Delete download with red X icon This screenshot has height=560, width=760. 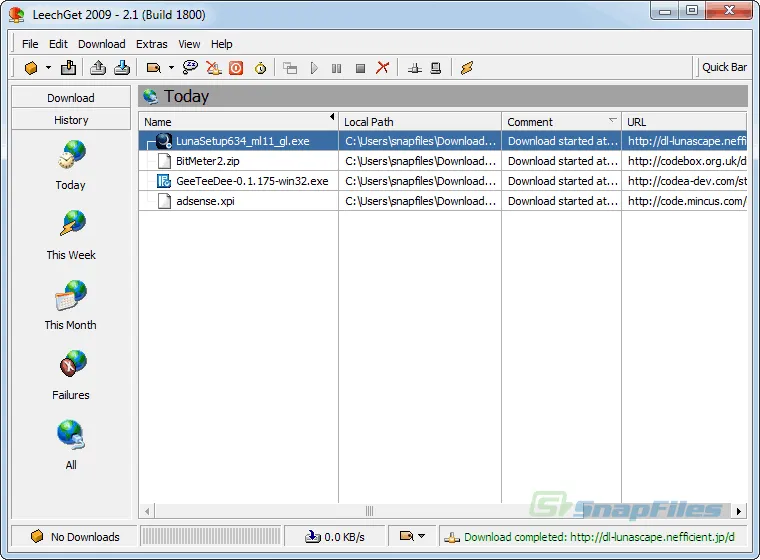click(382, 68)
